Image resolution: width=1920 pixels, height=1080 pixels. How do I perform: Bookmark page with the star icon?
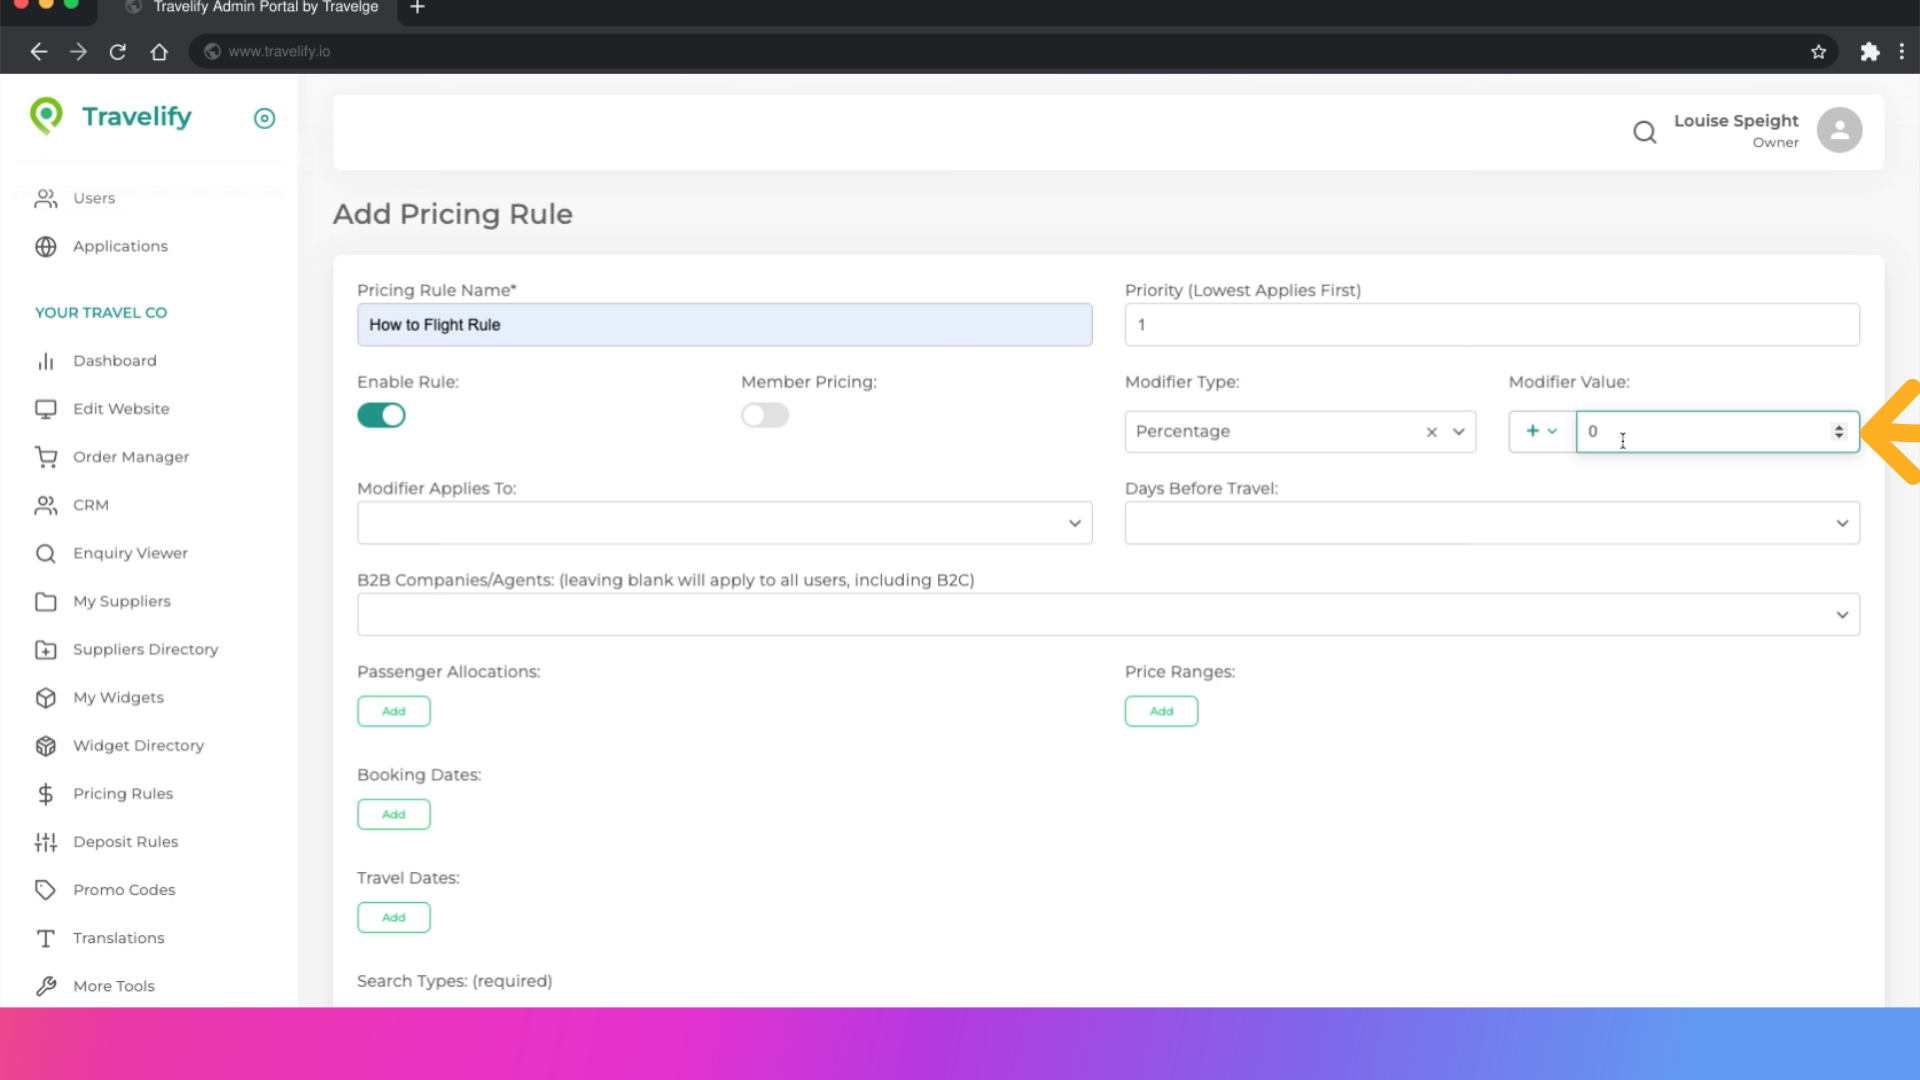[x=1818, y=51]
